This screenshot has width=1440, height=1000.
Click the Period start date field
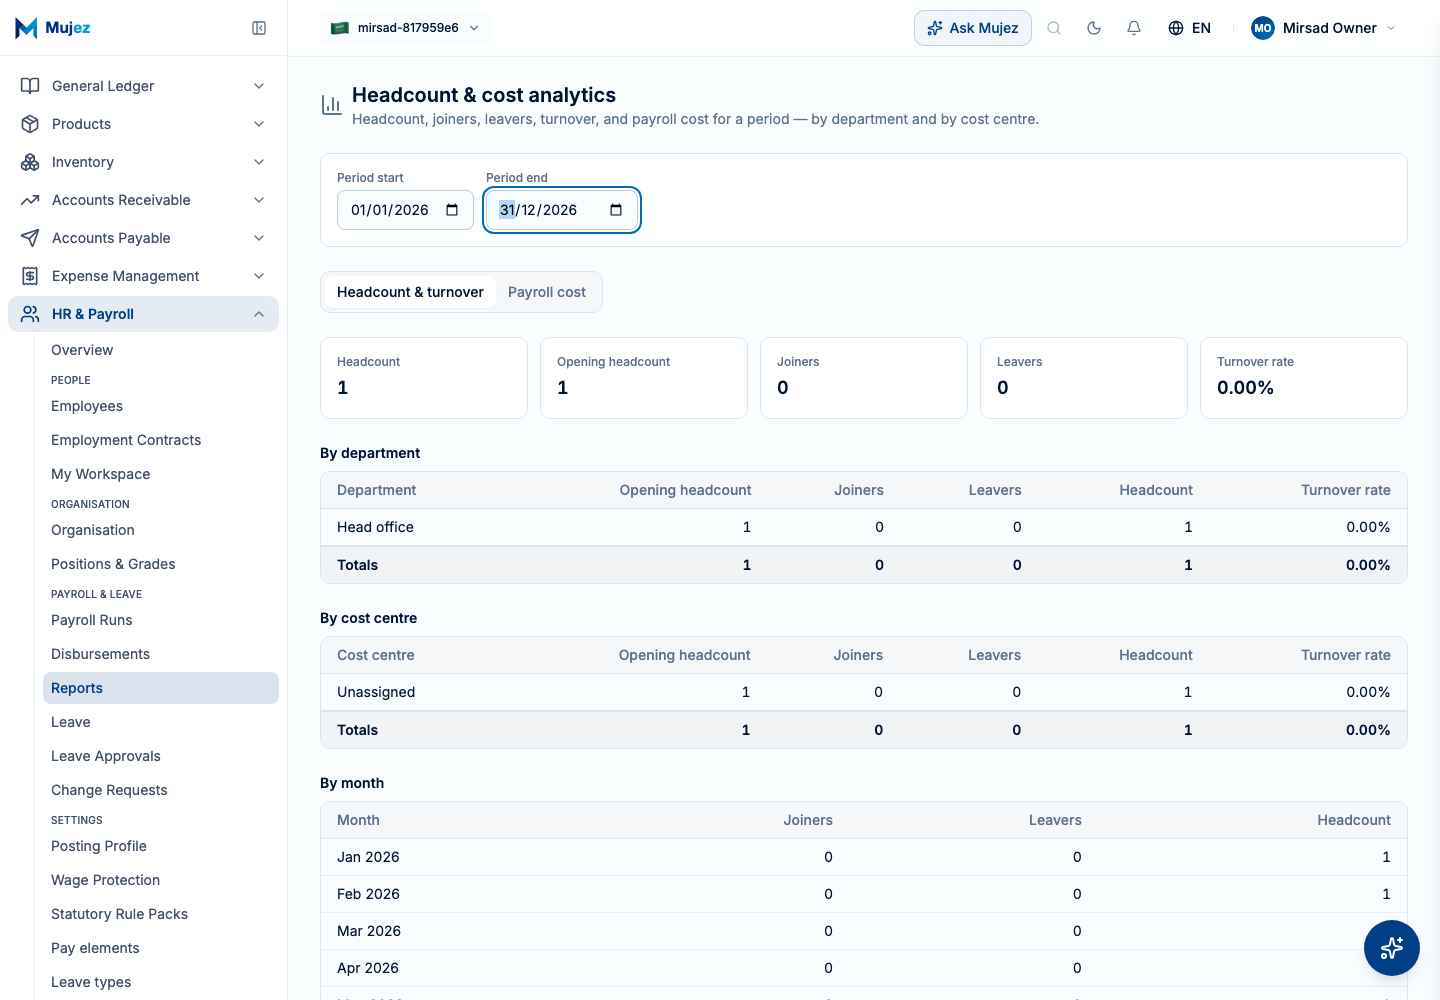point(405,210)
